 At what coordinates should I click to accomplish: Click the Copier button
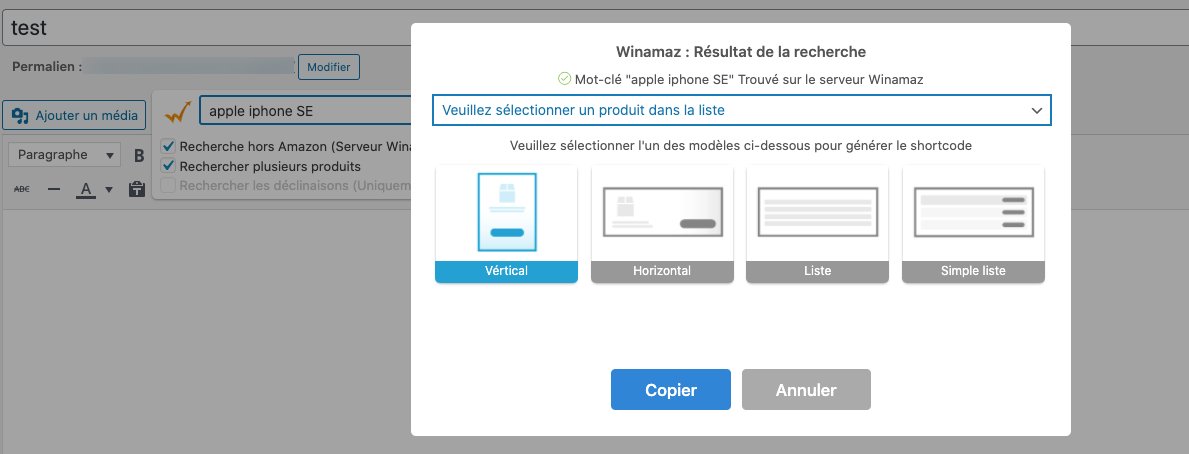pyautogui.click(x=671, y=390)
